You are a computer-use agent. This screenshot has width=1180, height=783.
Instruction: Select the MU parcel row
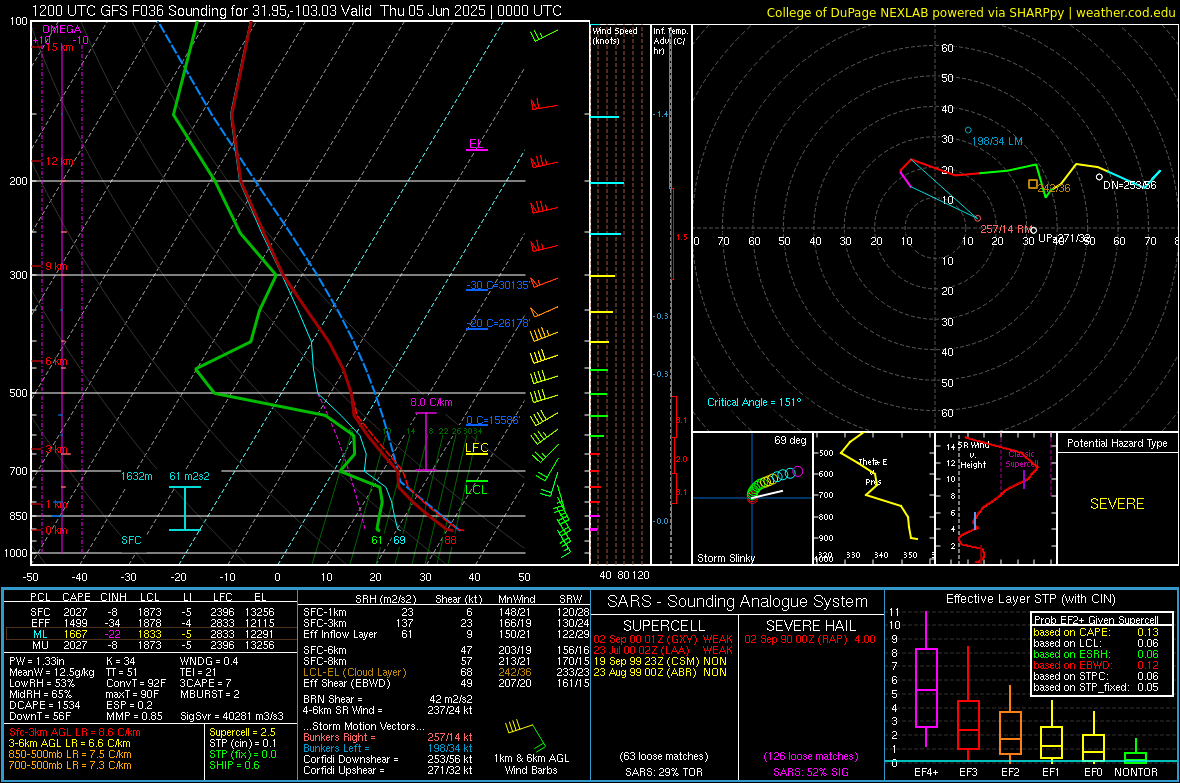[151, 644]
